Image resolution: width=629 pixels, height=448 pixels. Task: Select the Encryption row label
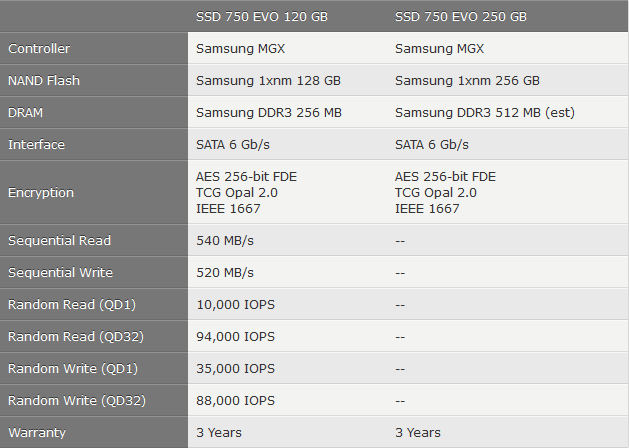(41, 193)
